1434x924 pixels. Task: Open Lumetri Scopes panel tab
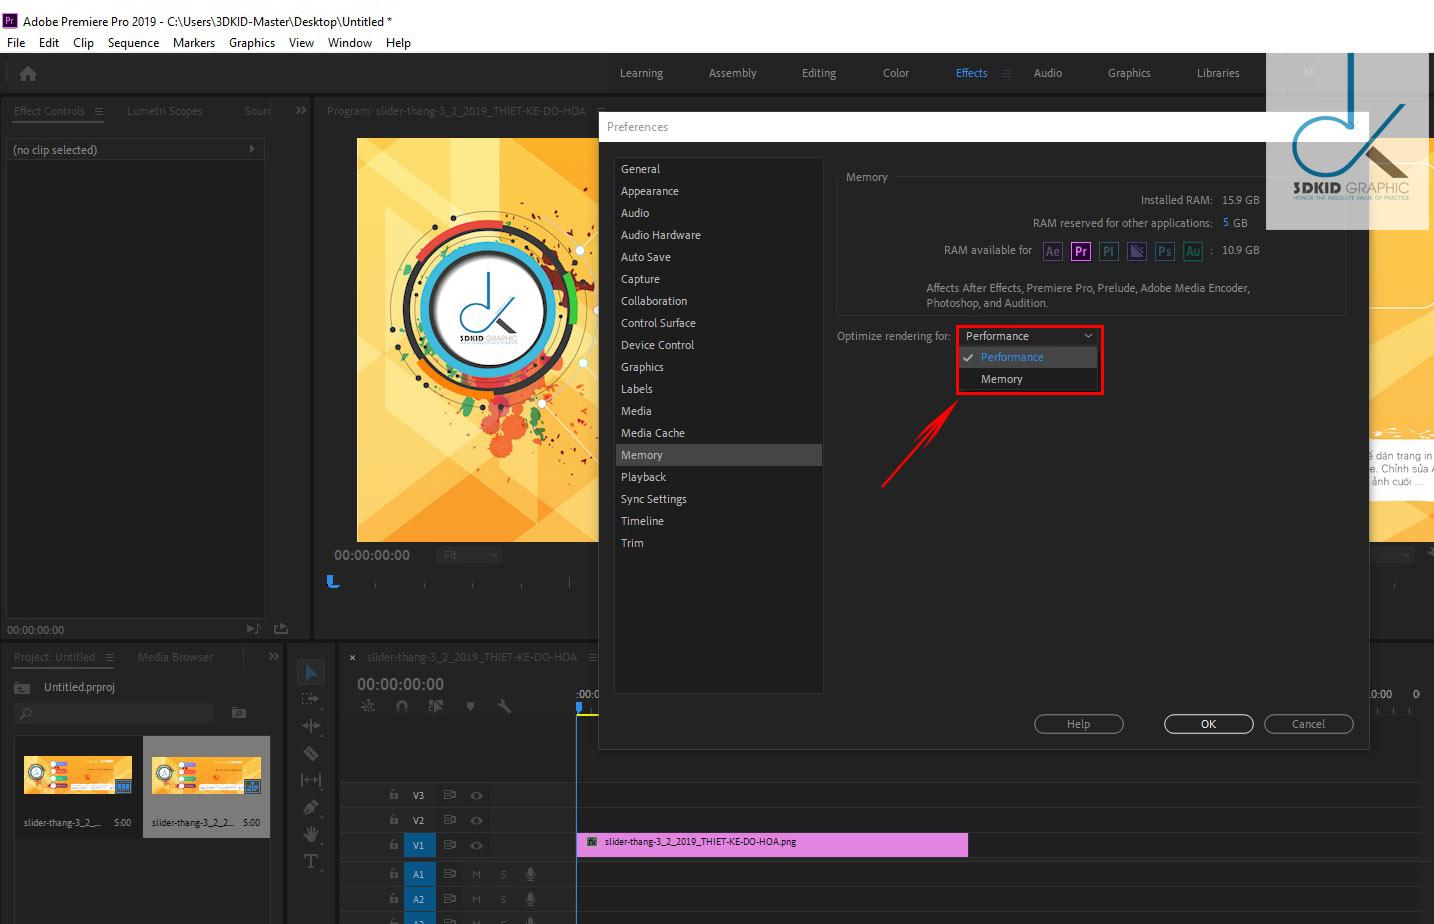[x=165, y=111]
